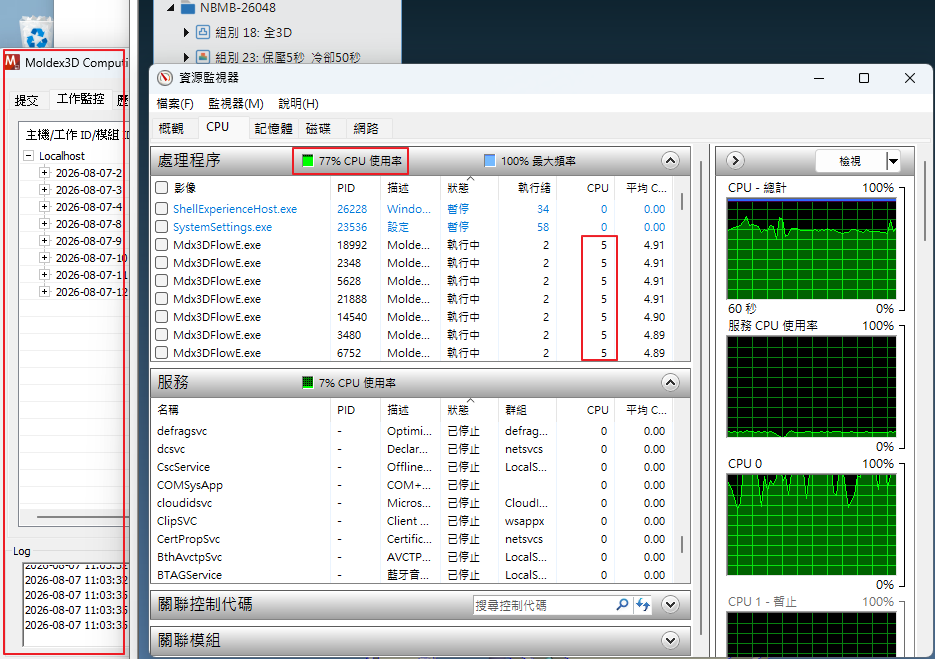Check Mdx3DFlowE.exe PID 14540 checkbox

(x=161, y=317)
